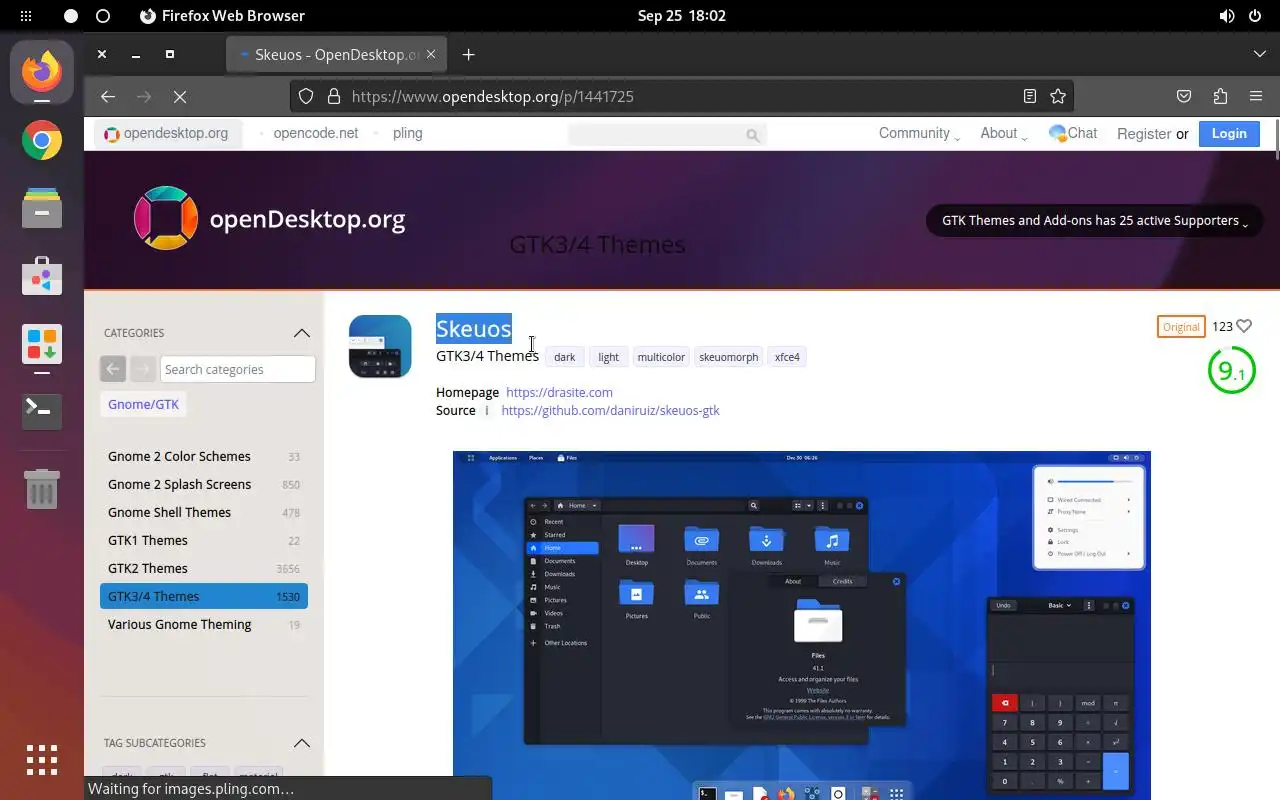Viewport: 1280px width, 800px height.
Task: Open the Pocket save icon
Action: (1184, 96)
